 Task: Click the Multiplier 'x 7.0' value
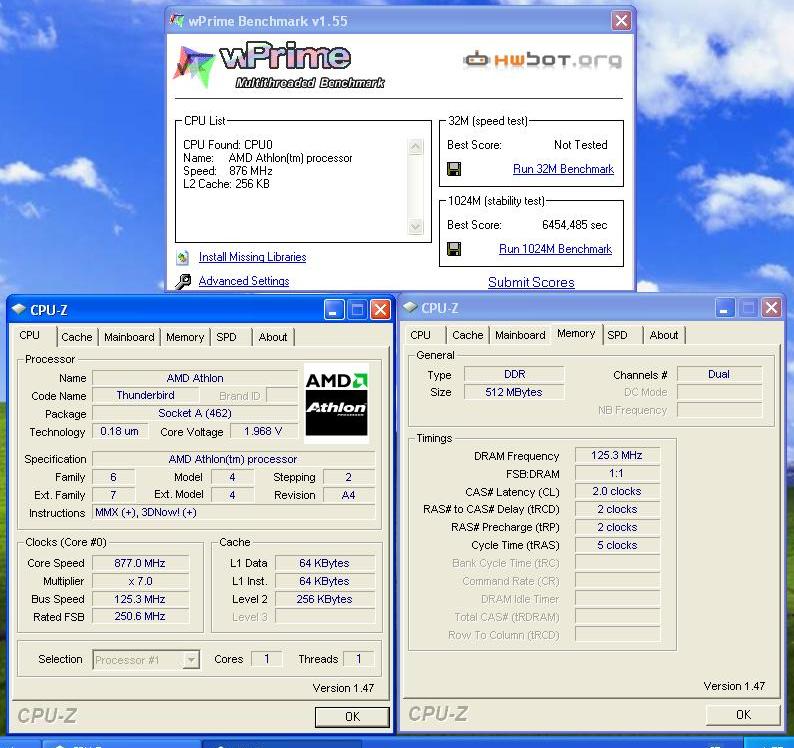pyautogui.click(x=140, y=581)
